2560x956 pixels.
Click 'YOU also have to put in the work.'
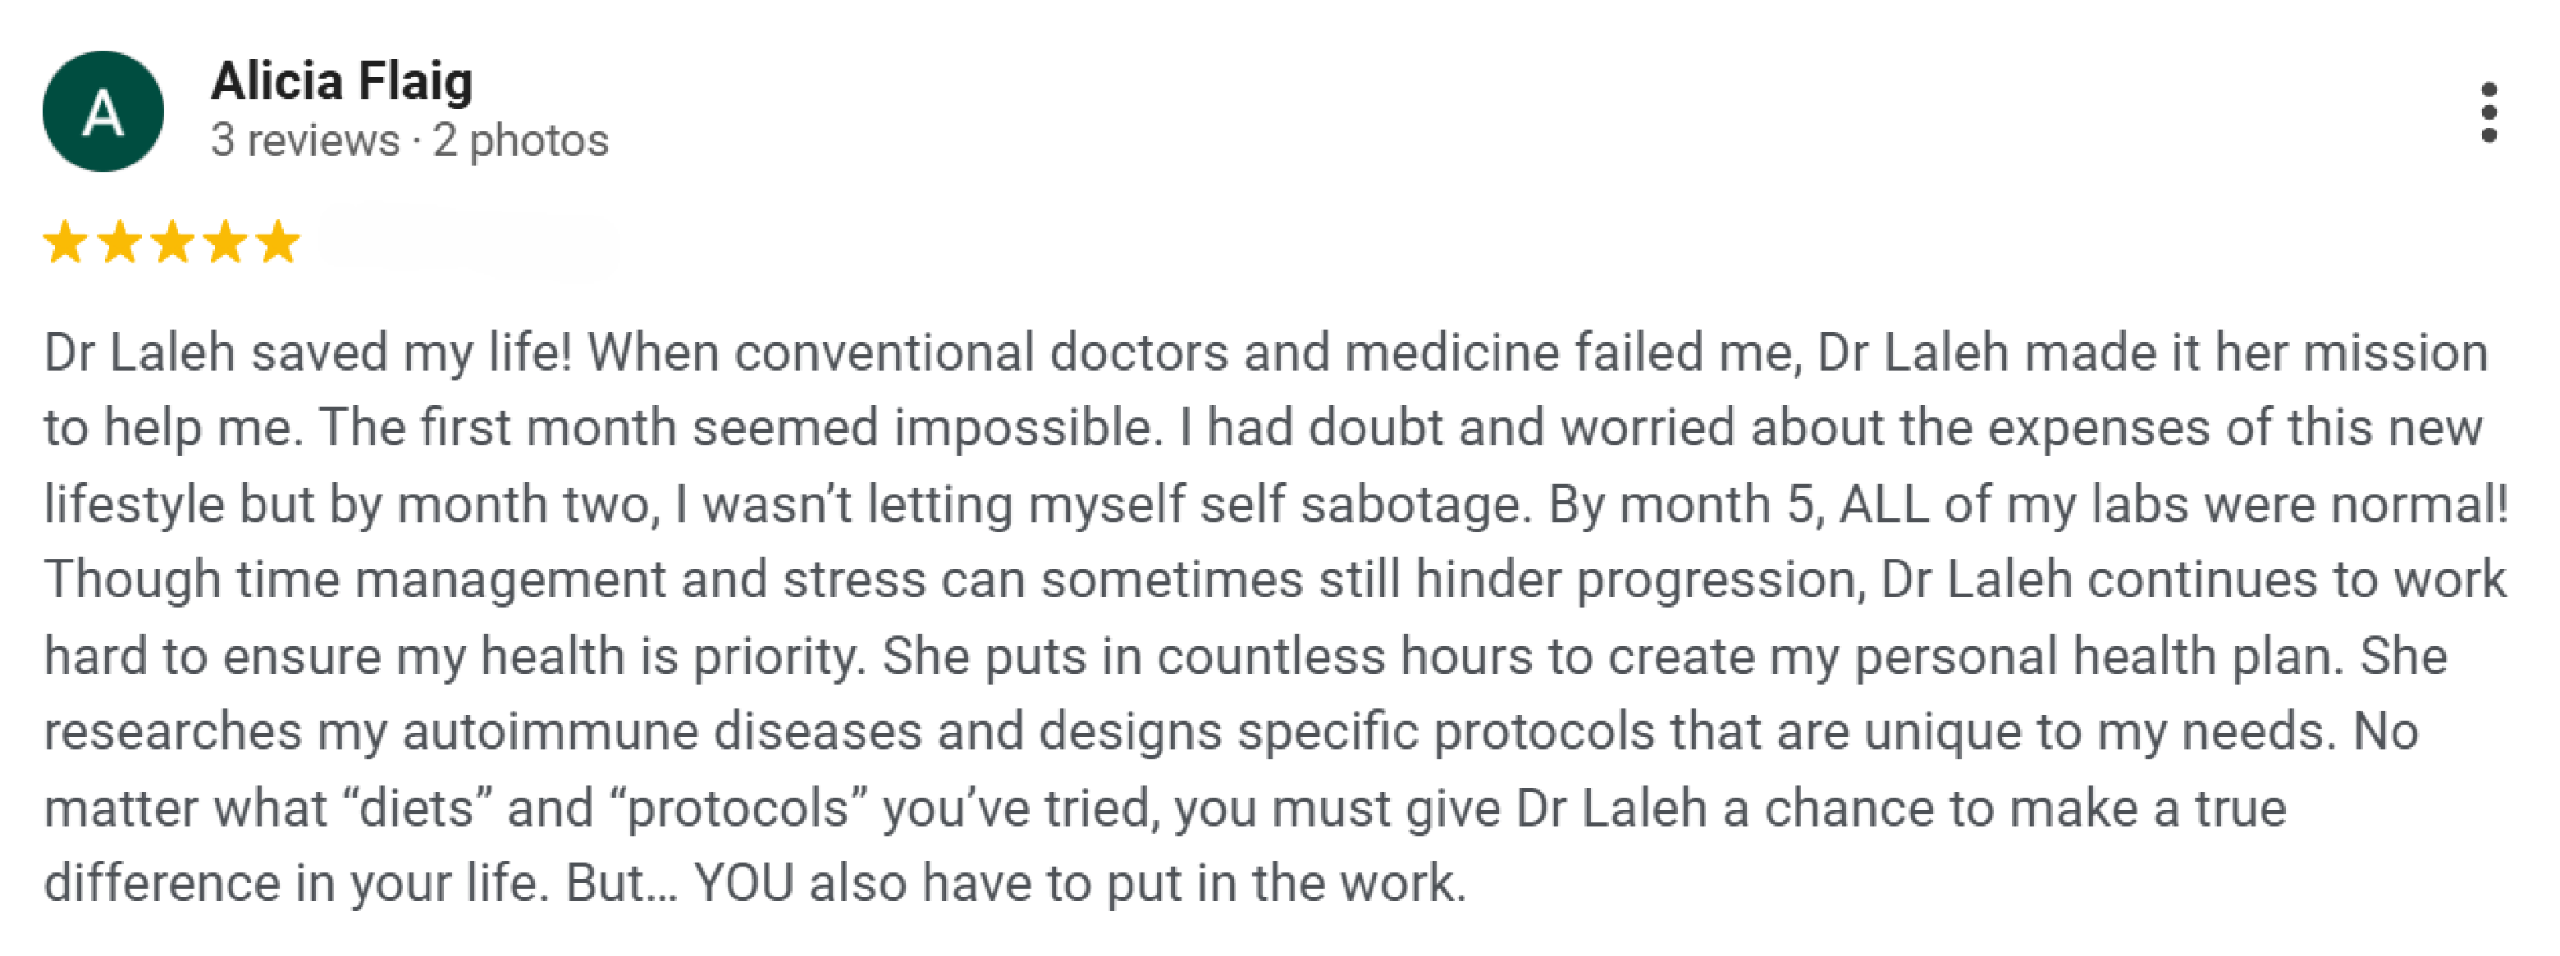click(x=1080, y=884)
